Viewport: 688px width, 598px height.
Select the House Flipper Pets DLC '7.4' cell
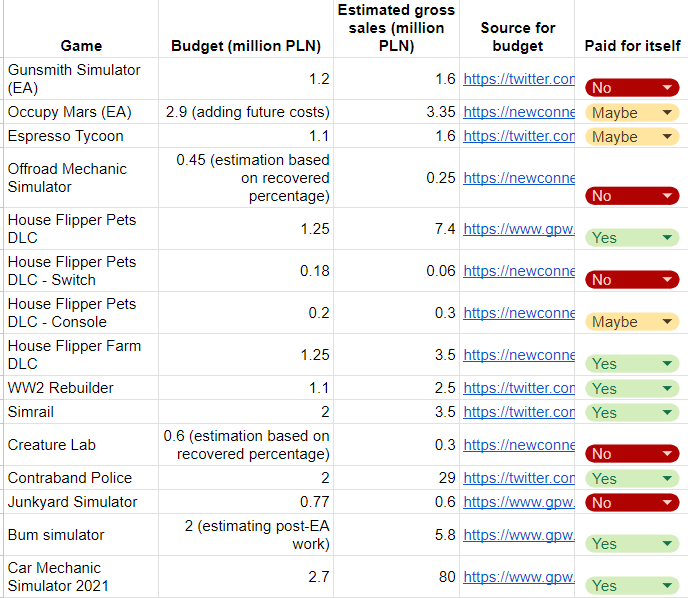[396, 229]
